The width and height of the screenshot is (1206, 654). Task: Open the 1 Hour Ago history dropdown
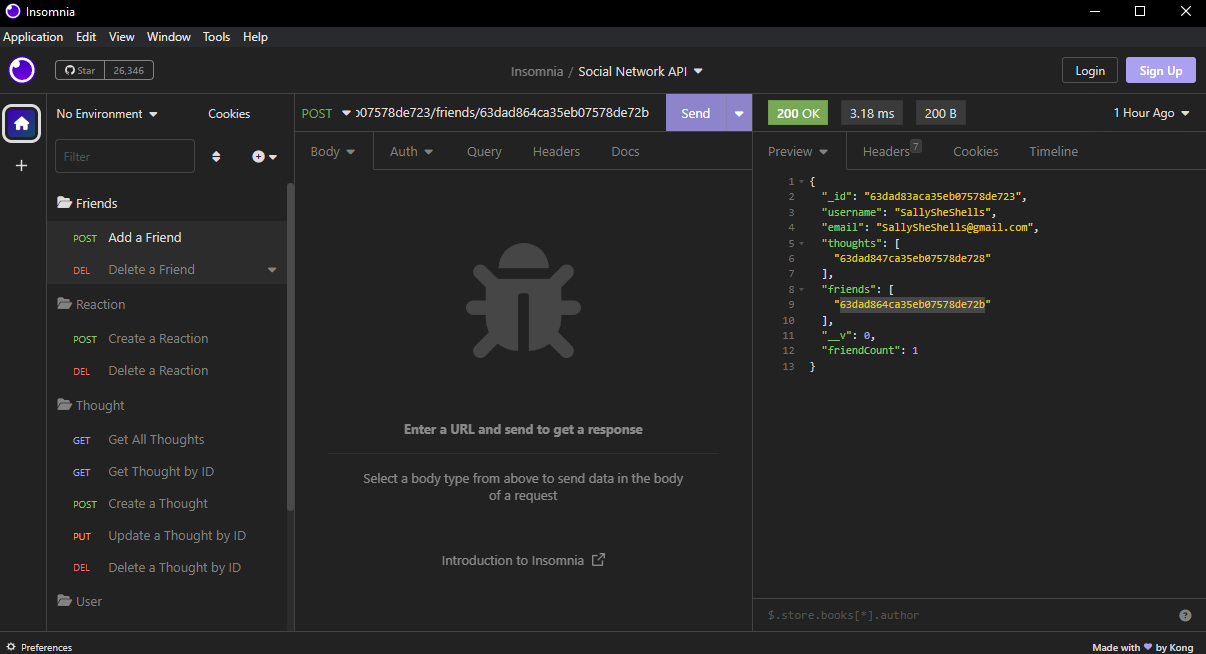[x=1152, y=113]
